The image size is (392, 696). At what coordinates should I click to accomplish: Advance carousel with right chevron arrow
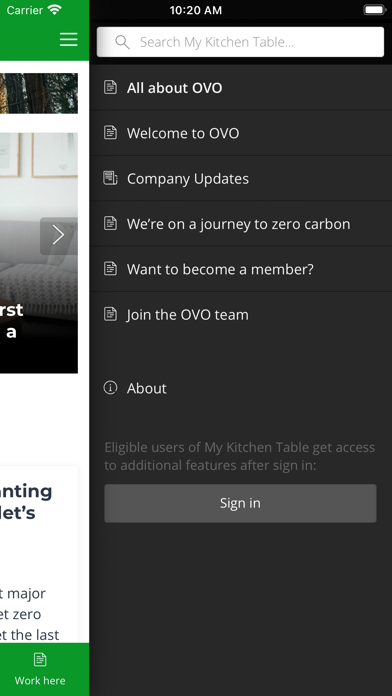[59, 235]
